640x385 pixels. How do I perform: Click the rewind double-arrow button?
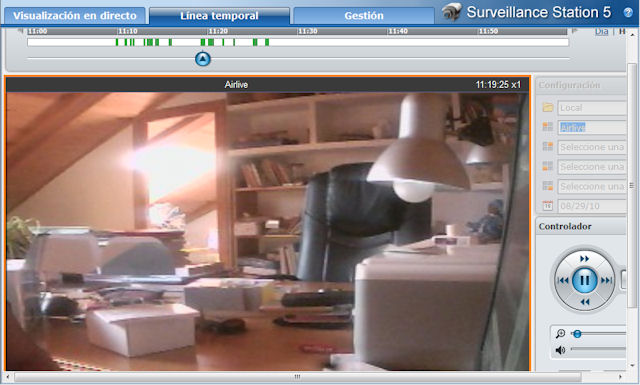coord(584,302)
